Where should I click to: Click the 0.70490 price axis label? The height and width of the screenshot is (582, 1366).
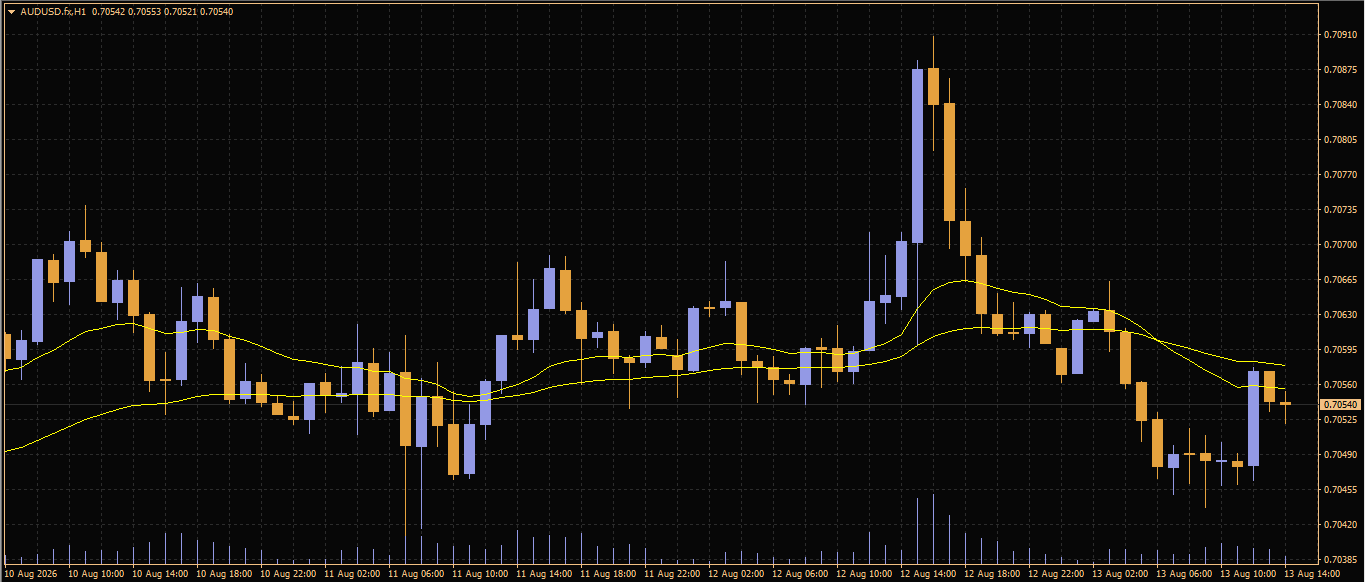click(x=1340, y=455)
